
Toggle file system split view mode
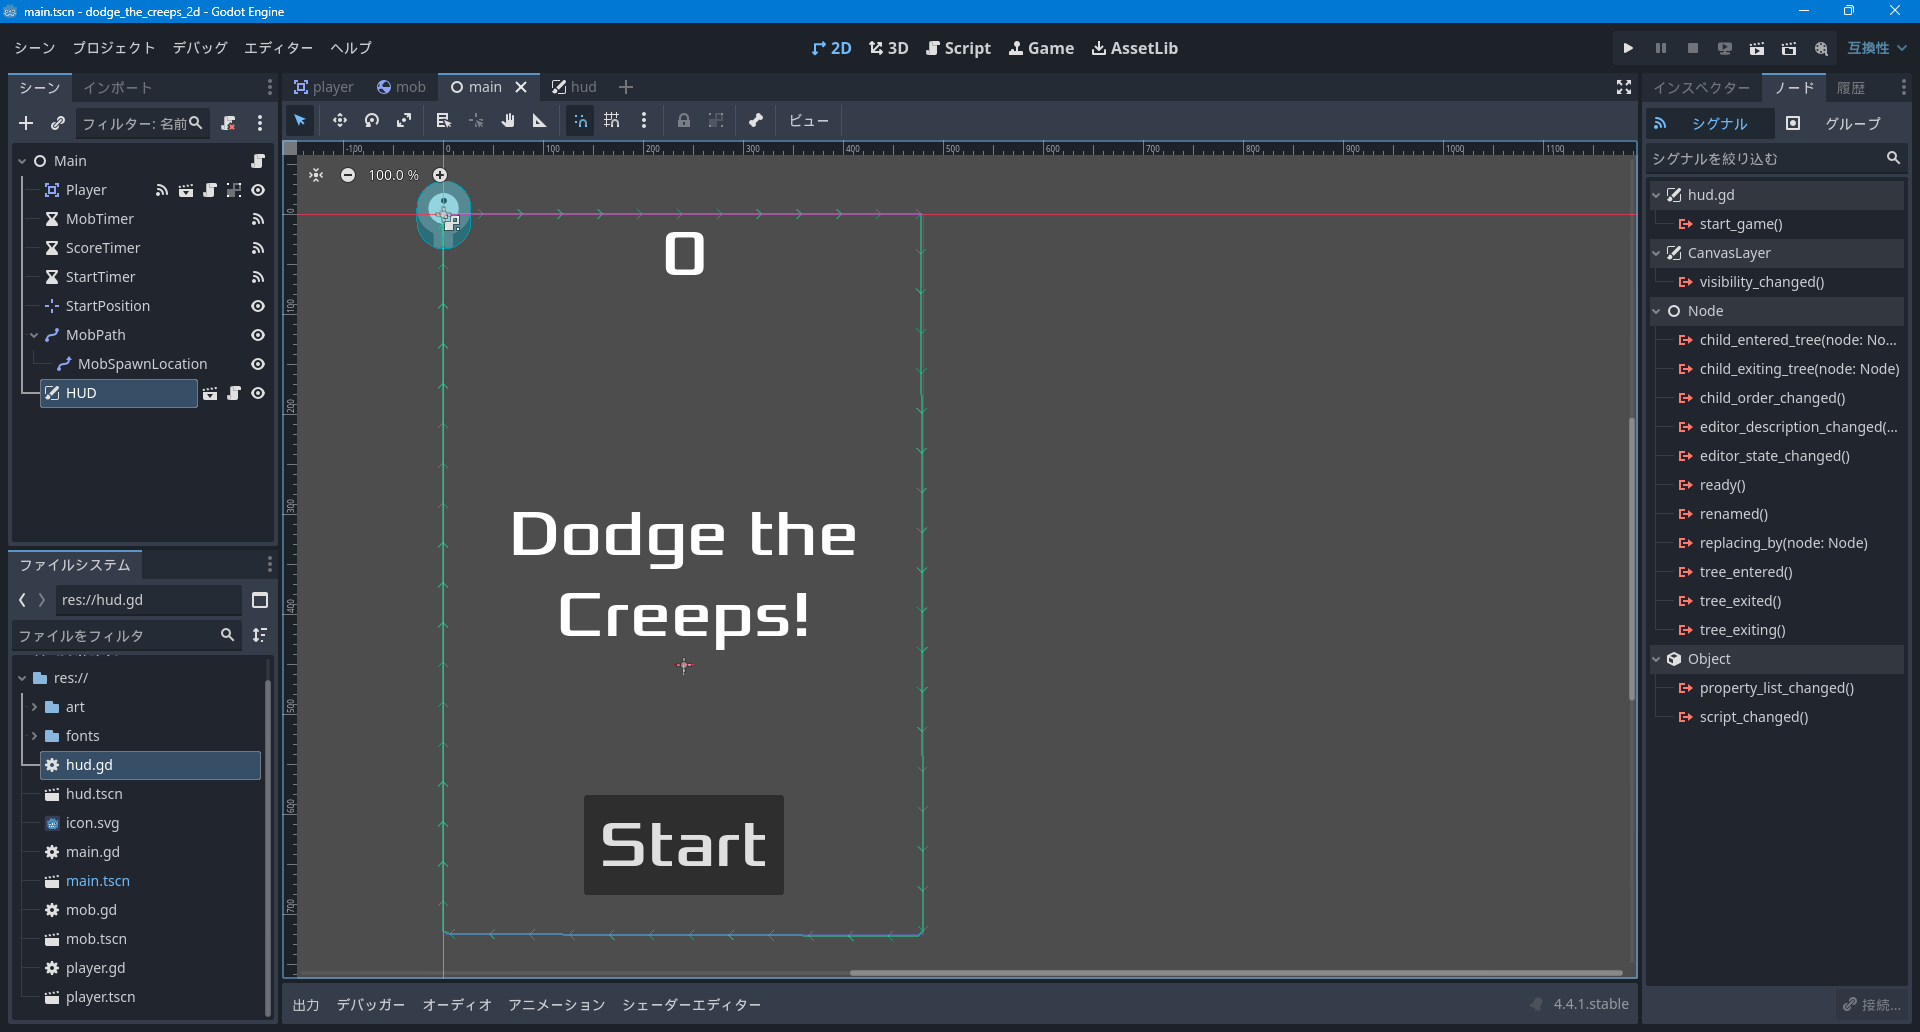tap(260, 600)
